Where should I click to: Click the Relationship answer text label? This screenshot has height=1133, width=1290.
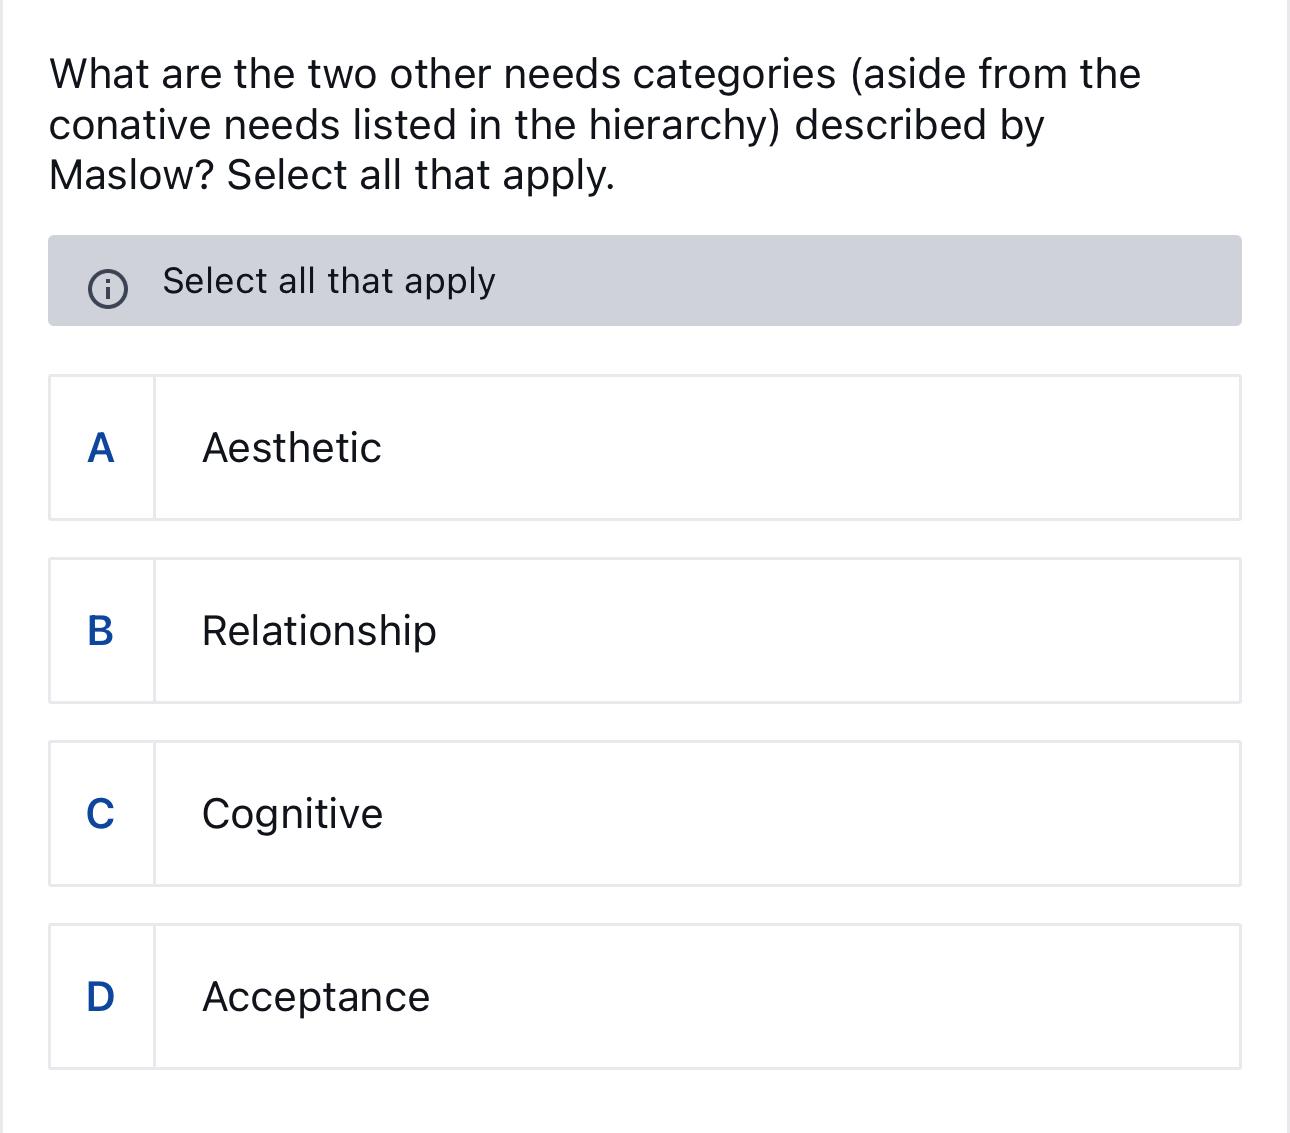coord(318,631)
